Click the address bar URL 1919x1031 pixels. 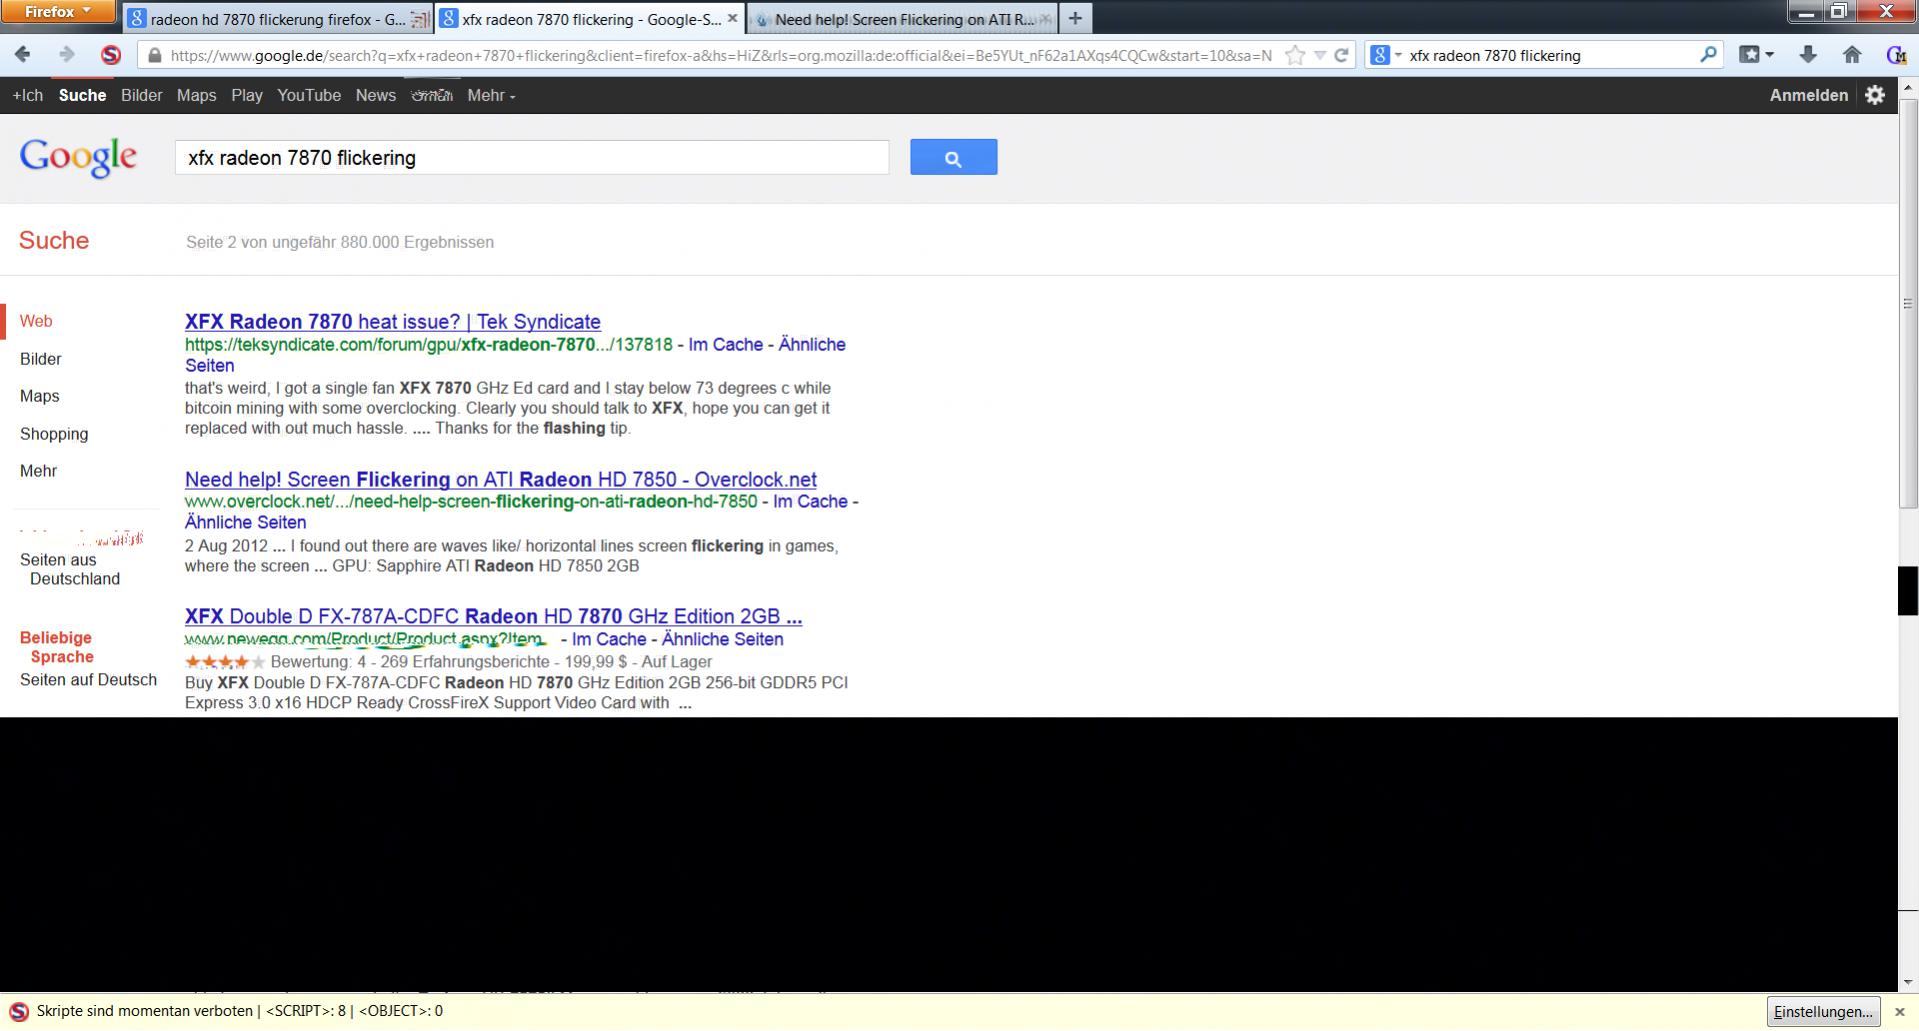coord(720,56)
